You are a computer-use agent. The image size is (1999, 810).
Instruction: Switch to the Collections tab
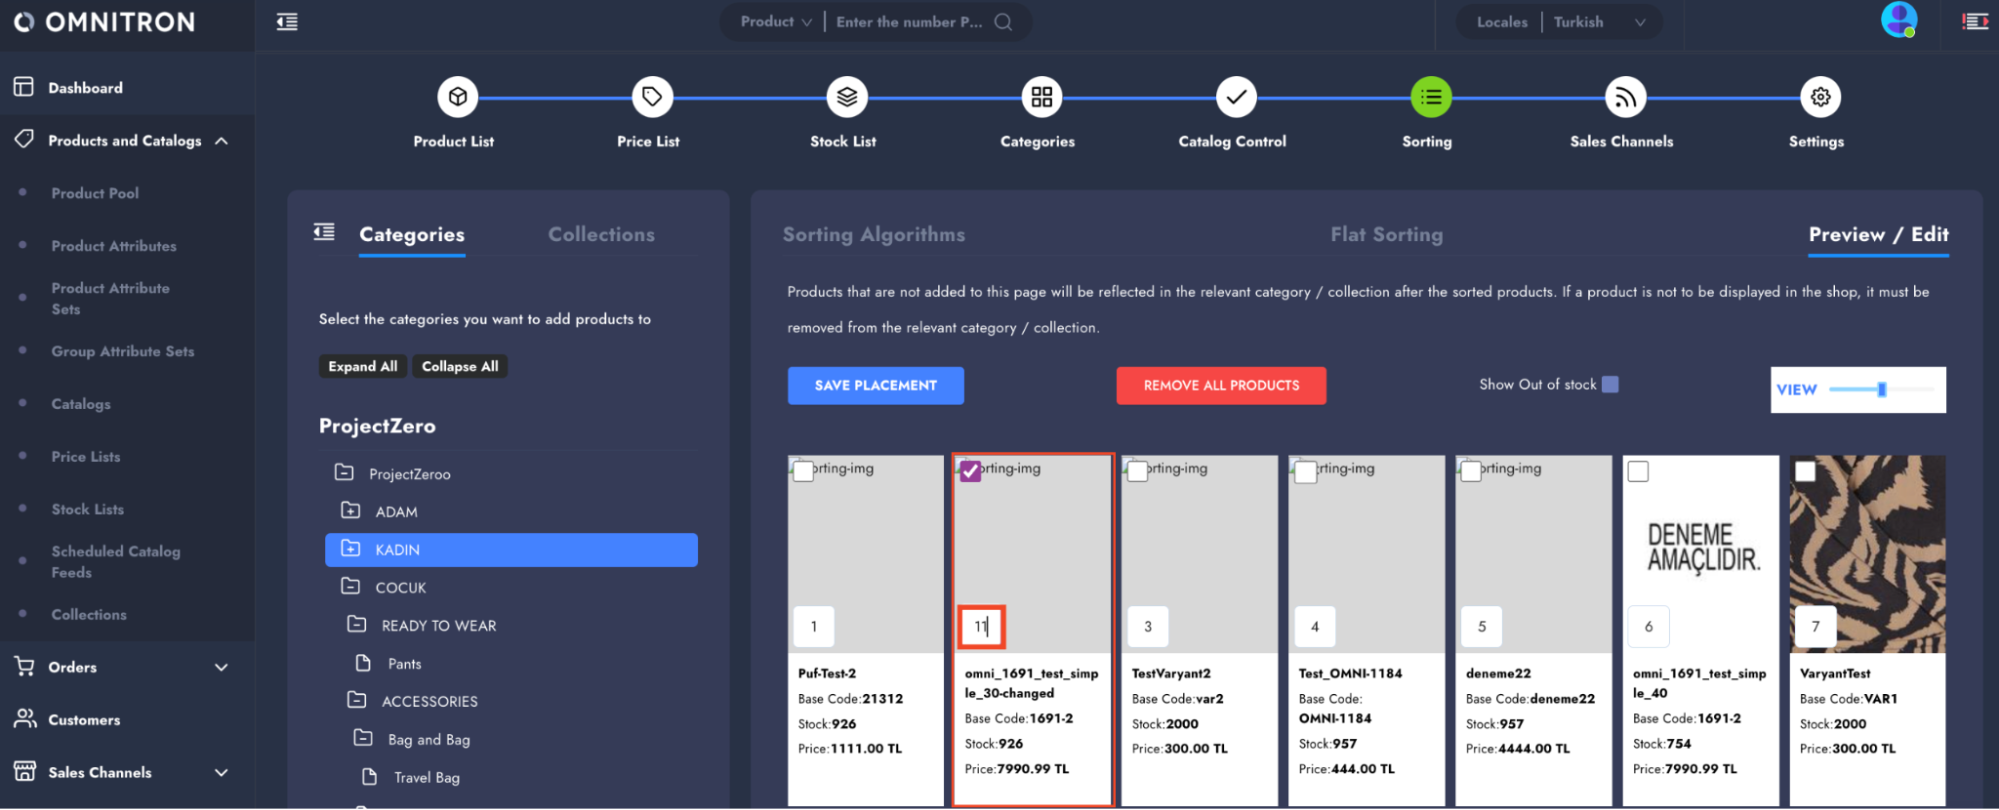(x=601, y=235)
